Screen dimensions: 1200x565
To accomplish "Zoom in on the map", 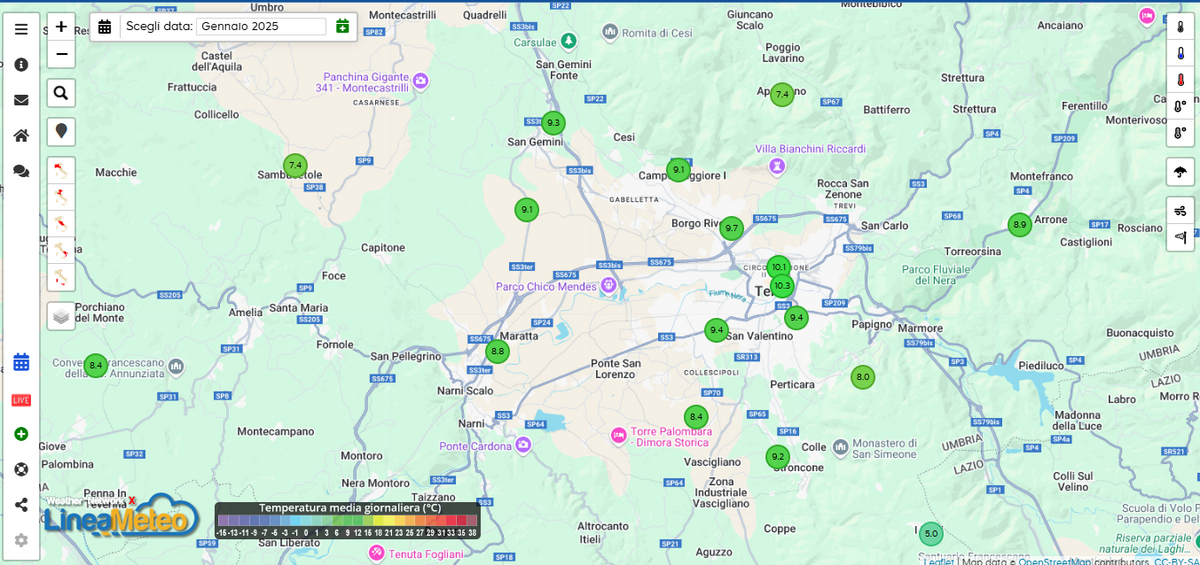I will [61, 27].
